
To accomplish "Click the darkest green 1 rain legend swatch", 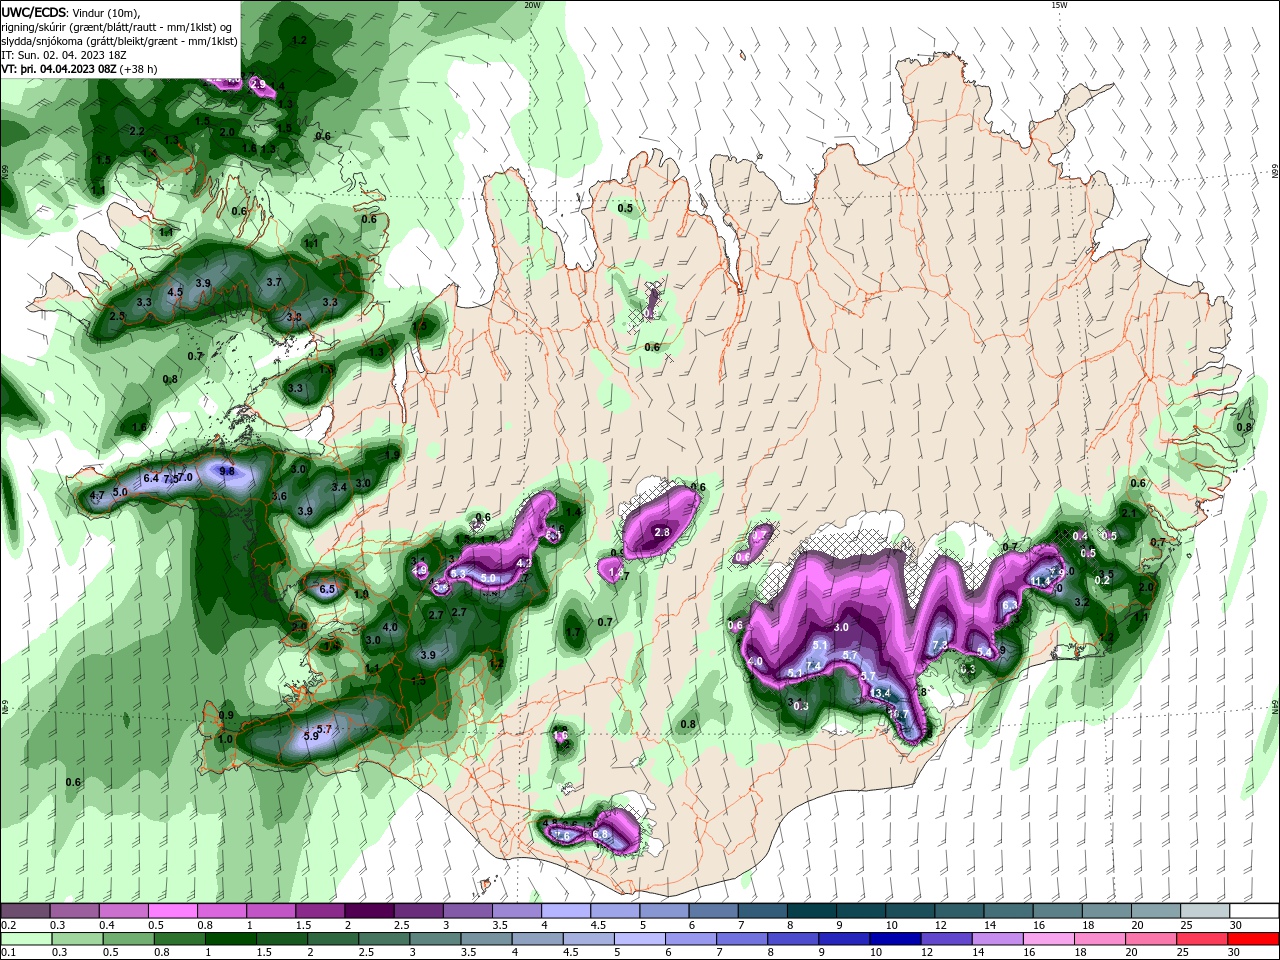I will [x=231, y=939].
